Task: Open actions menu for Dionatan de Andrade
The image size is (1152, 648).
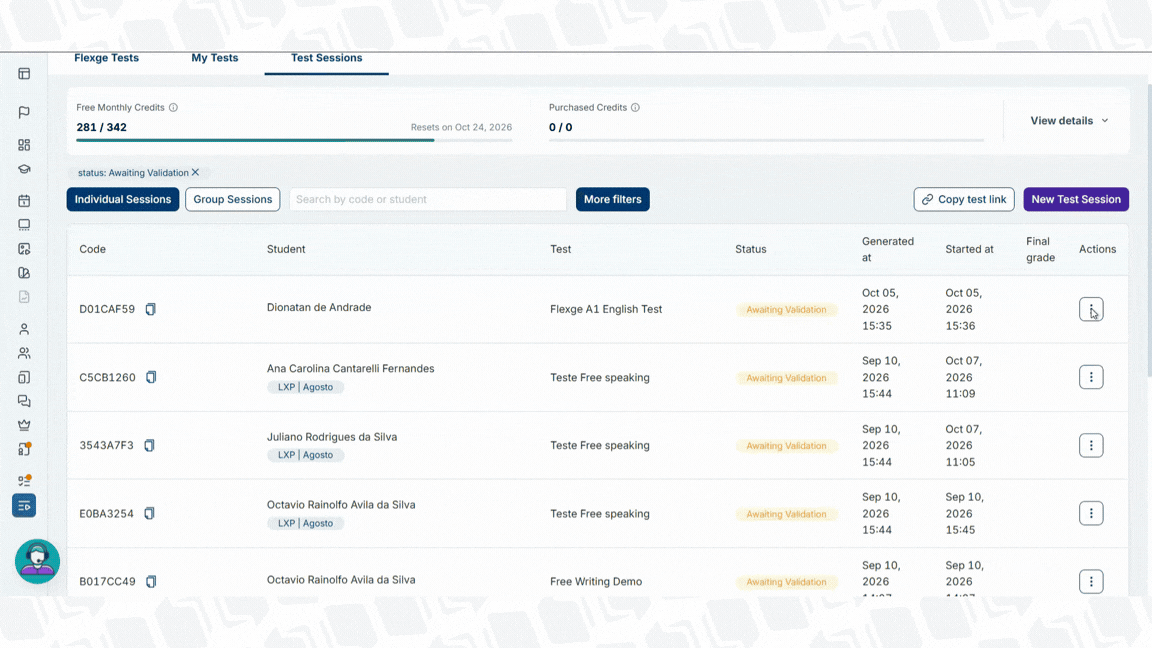Action: coord(1091,309)
